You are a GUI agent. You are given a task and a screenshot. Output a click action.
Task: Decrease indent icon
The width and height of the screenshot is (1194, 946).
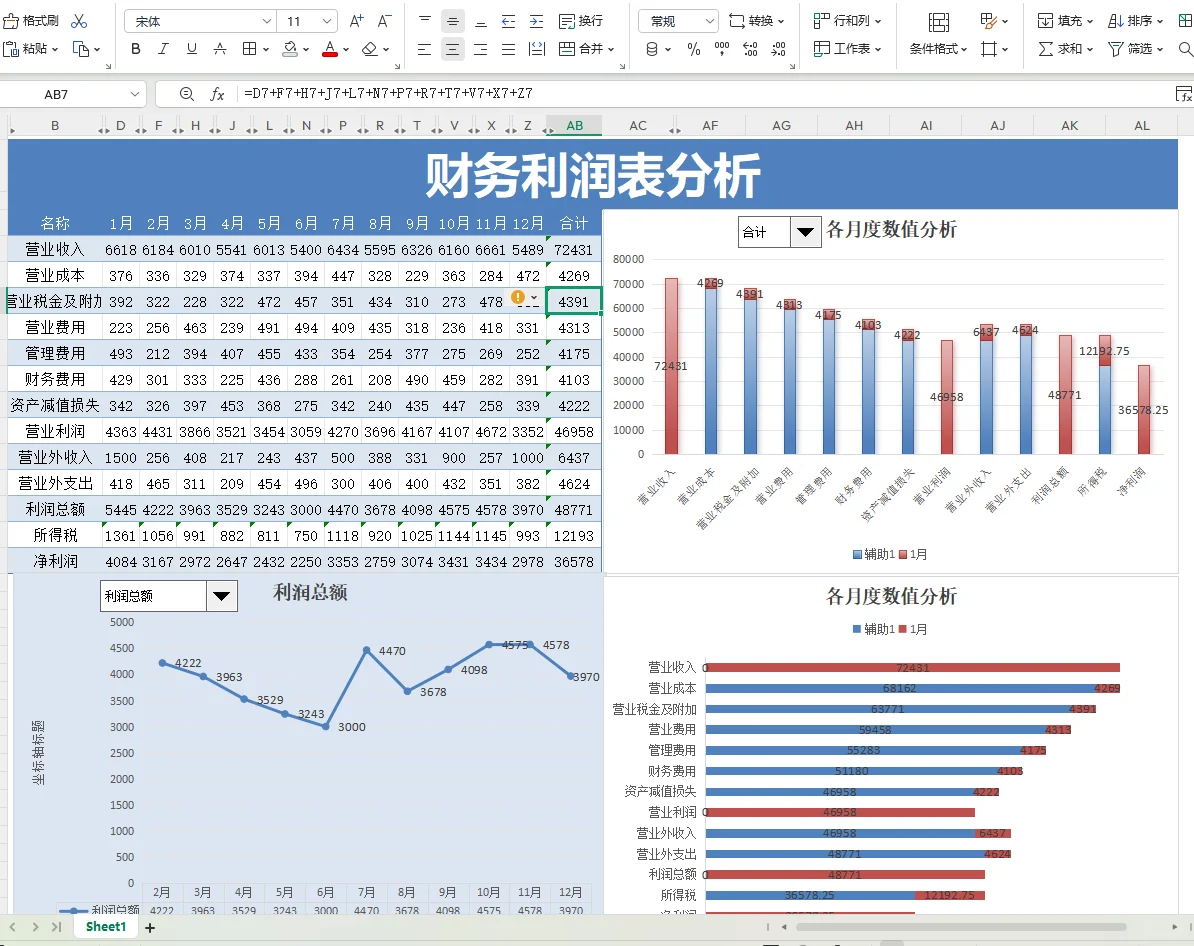[509, 21]
